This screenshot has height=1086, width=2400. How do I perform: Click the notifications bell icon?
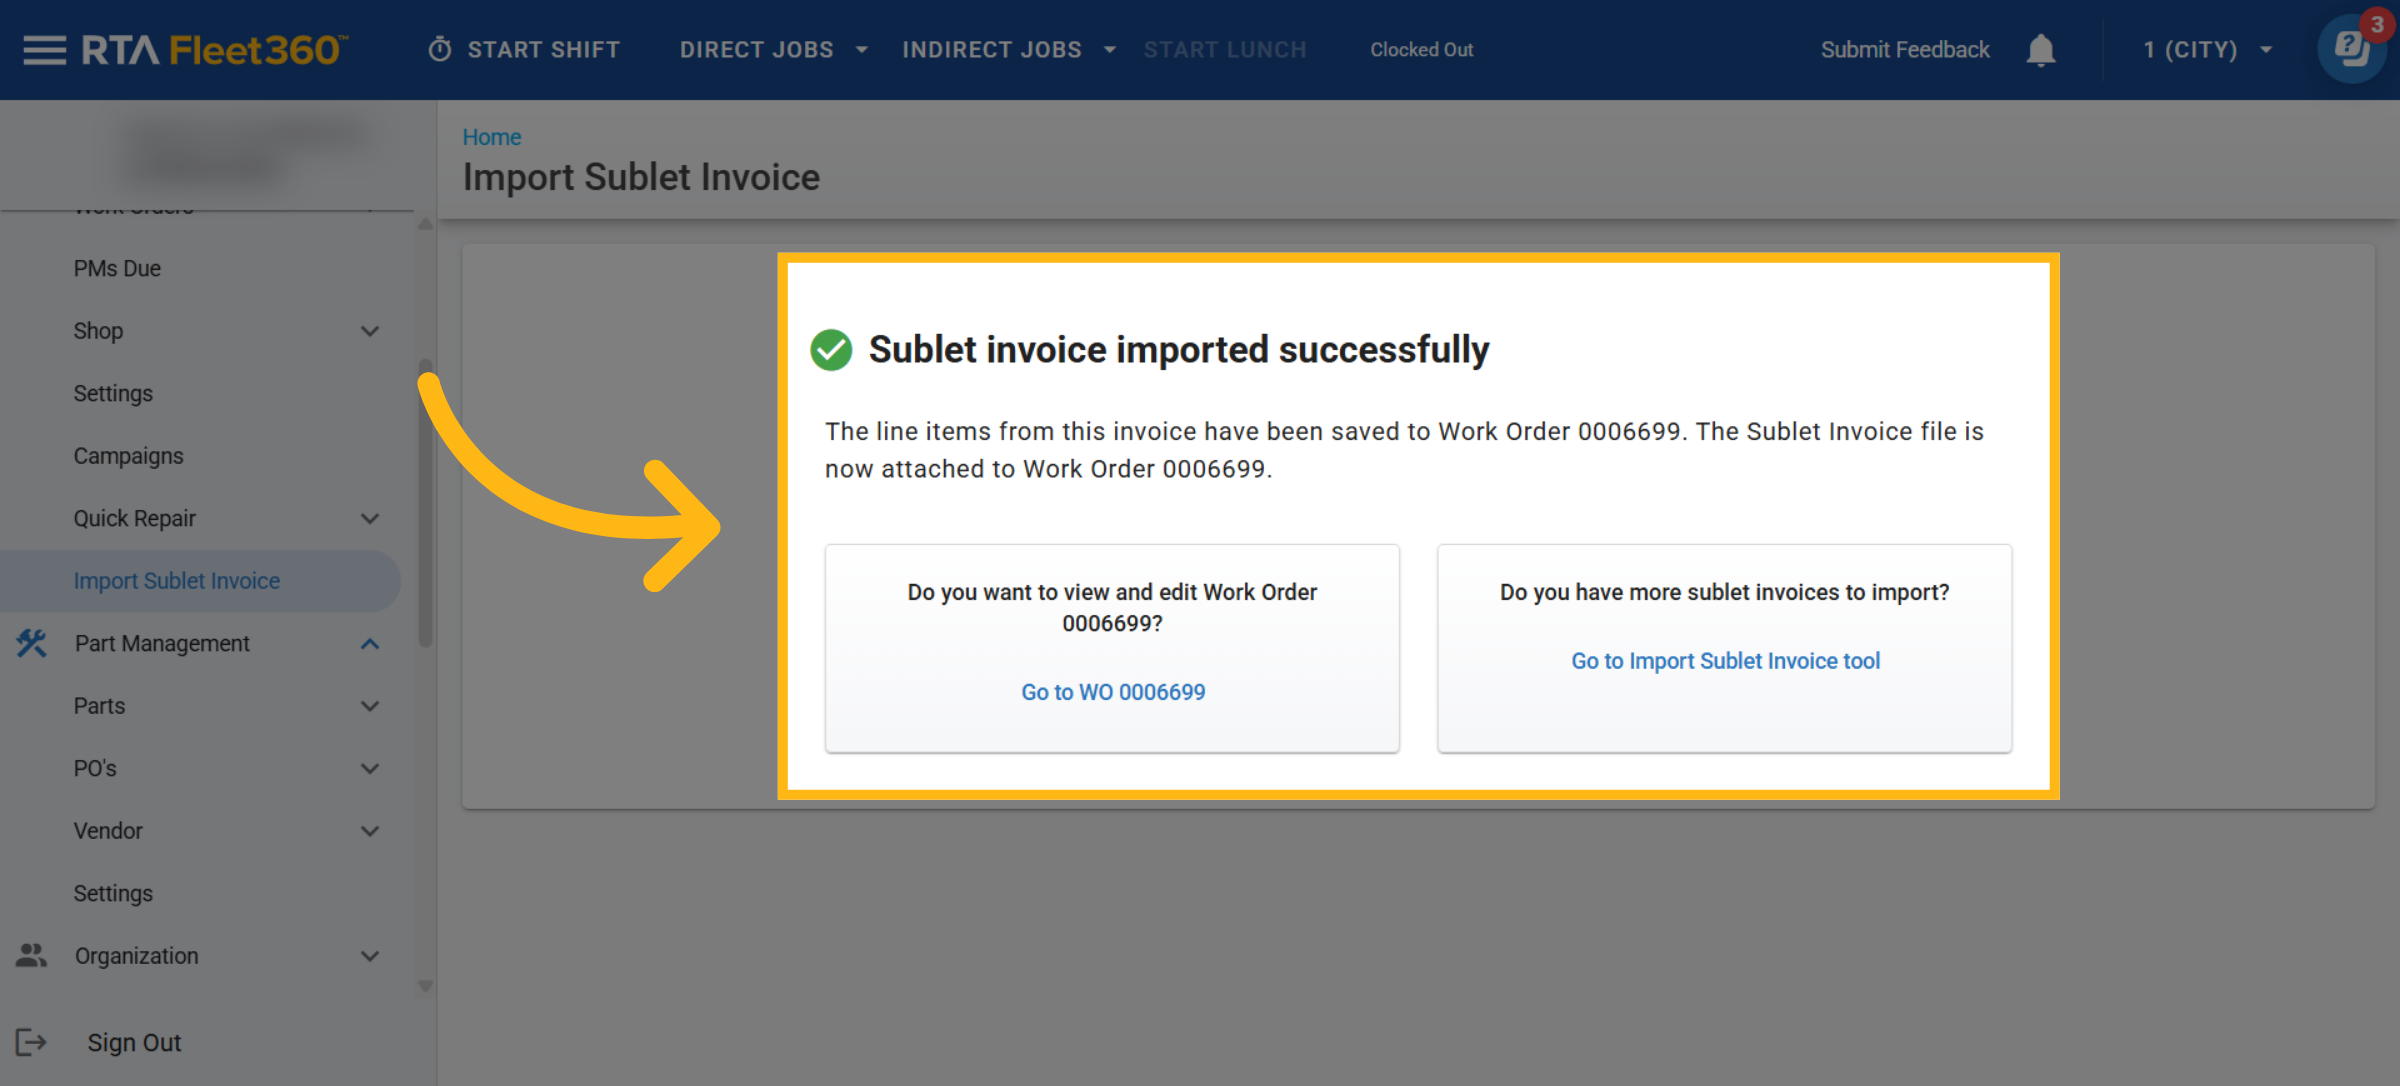pyautogui.click(x=2040, y=50)
